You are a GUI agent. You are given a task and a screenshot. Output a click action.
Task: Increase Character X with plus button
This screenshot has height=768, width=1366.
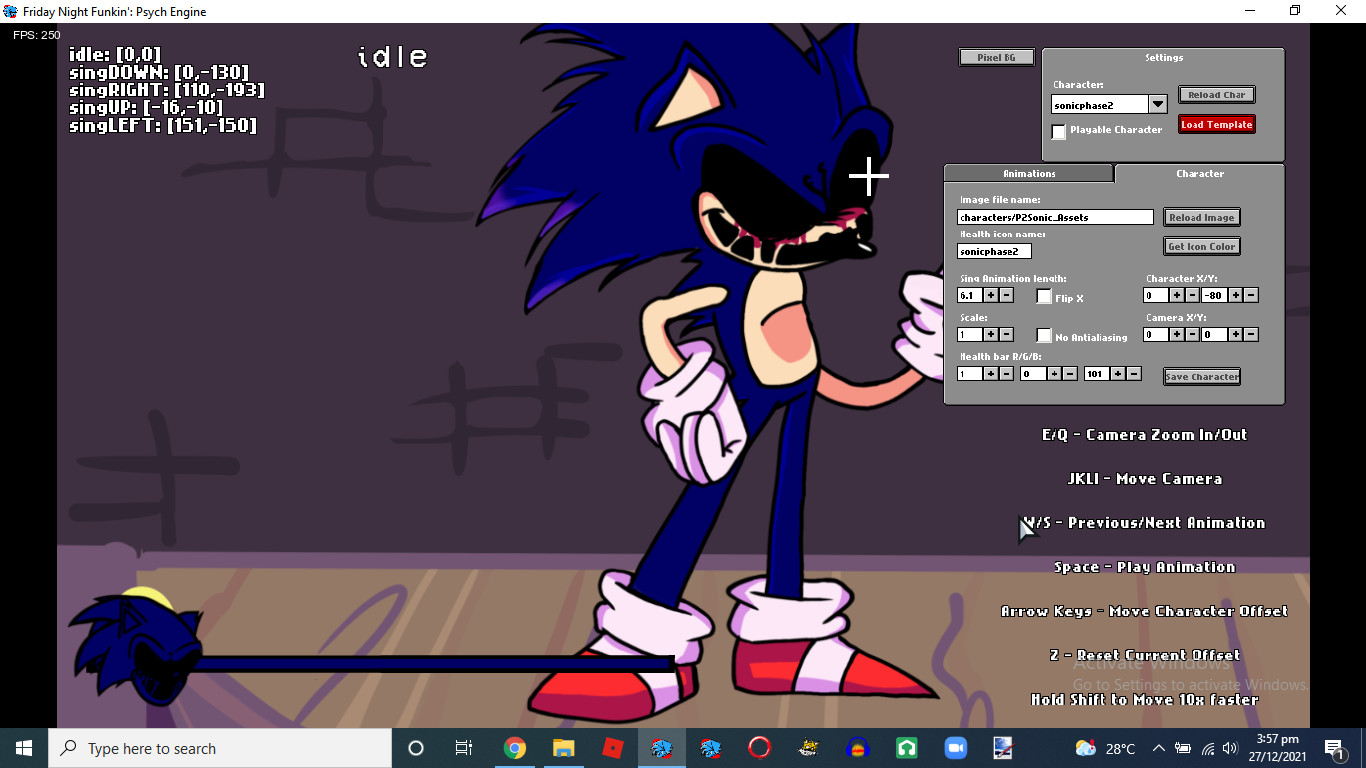(1177, 295)
